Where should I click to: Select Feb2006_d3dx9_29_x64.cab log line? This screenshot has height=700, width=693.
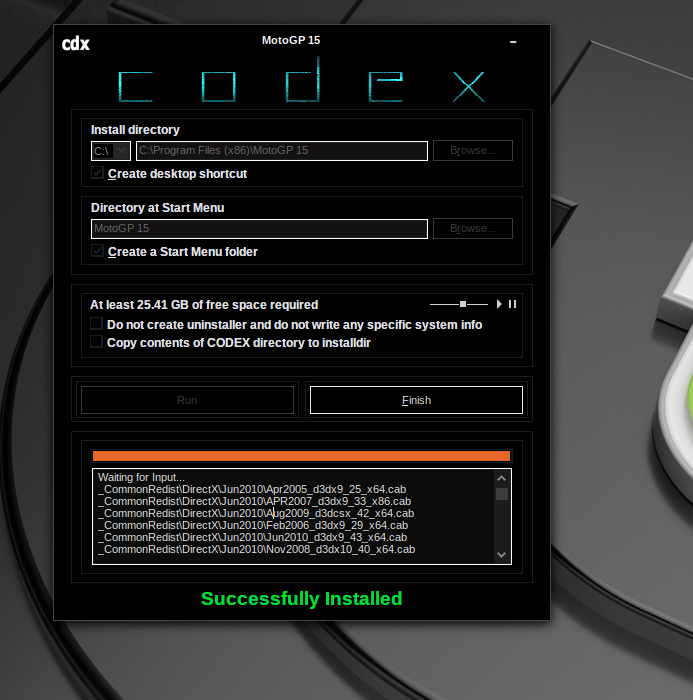click(253, 525)
